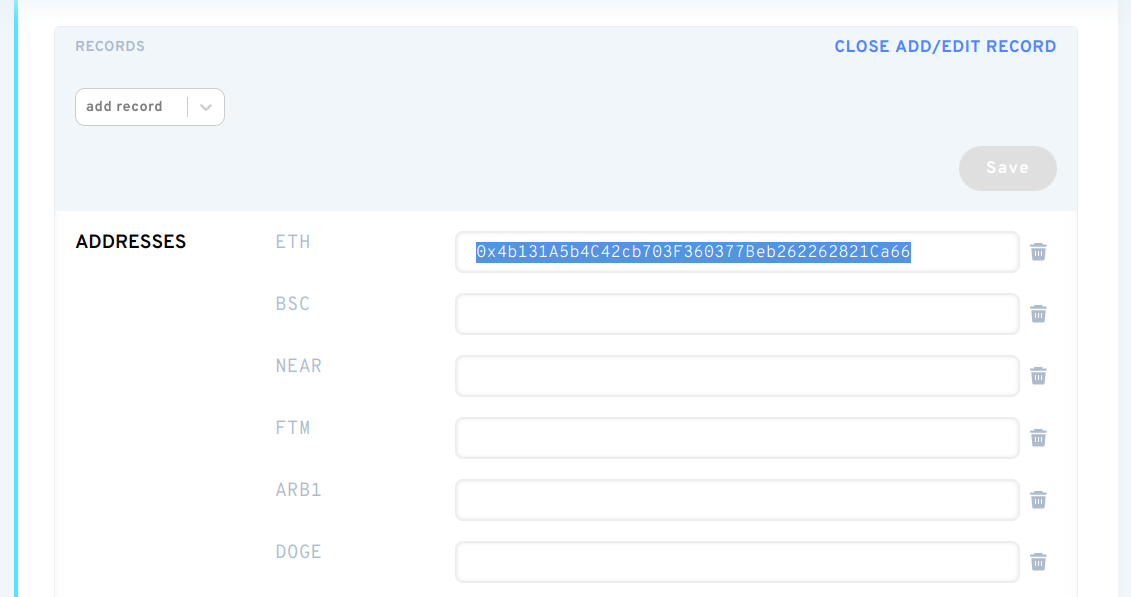Delete the ARB1 address record

click(1038, 500)
